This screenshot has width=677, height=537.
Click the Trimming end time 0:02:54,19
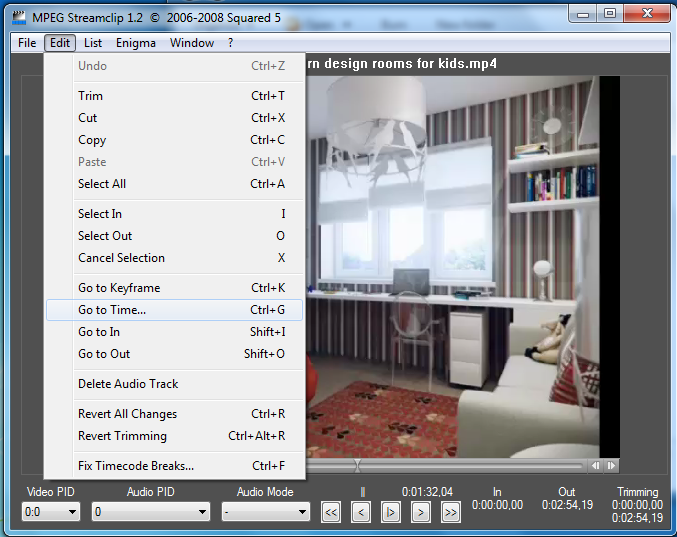(637, 518)
